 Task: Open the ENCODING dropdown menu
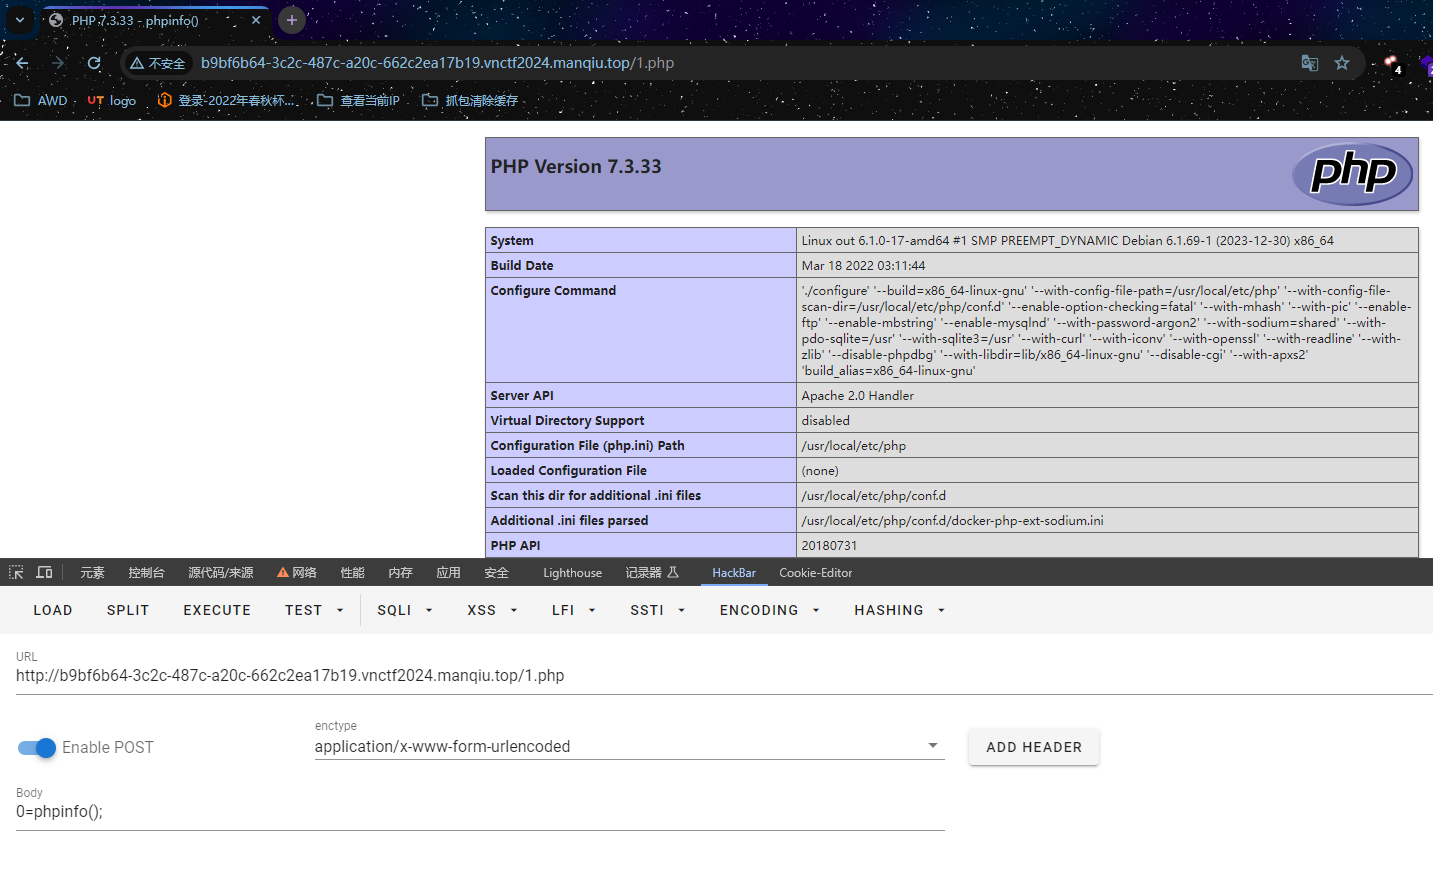click(769, 610)
